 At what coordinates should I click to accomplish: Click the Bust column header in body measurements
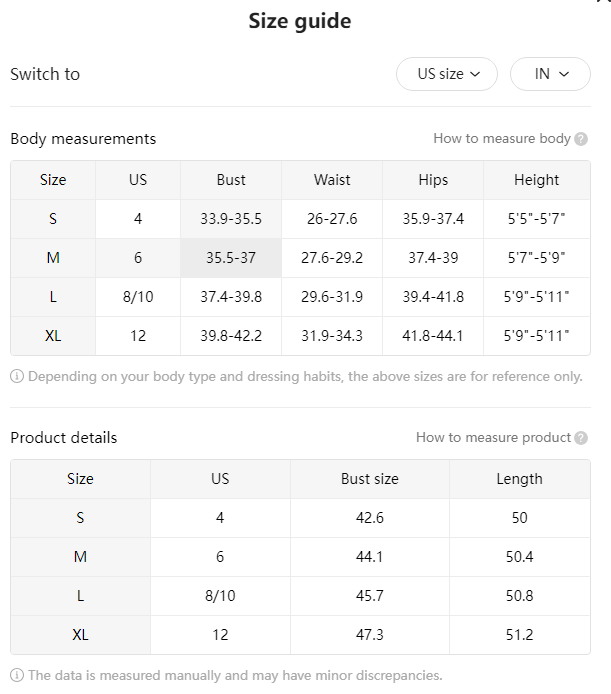tap(231, 180)
